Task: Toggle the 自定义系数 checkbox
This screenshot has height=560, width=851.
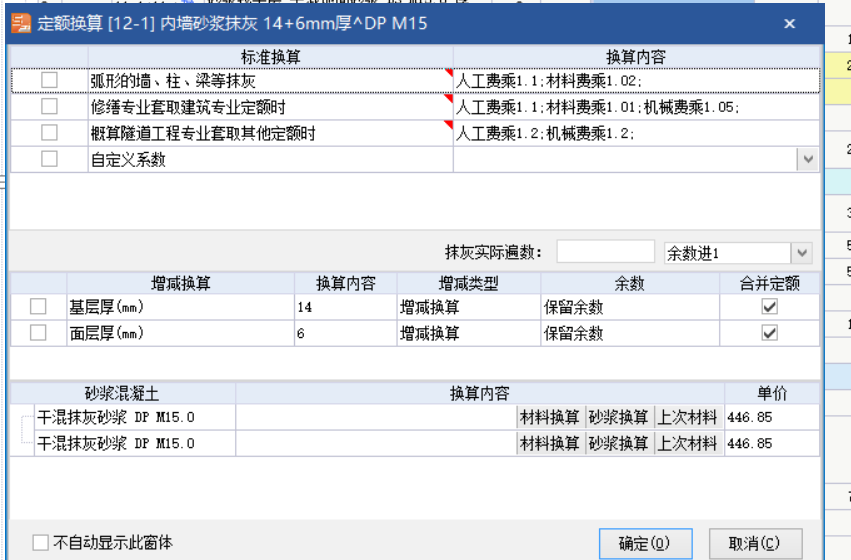Action: [x=49, y=159]
